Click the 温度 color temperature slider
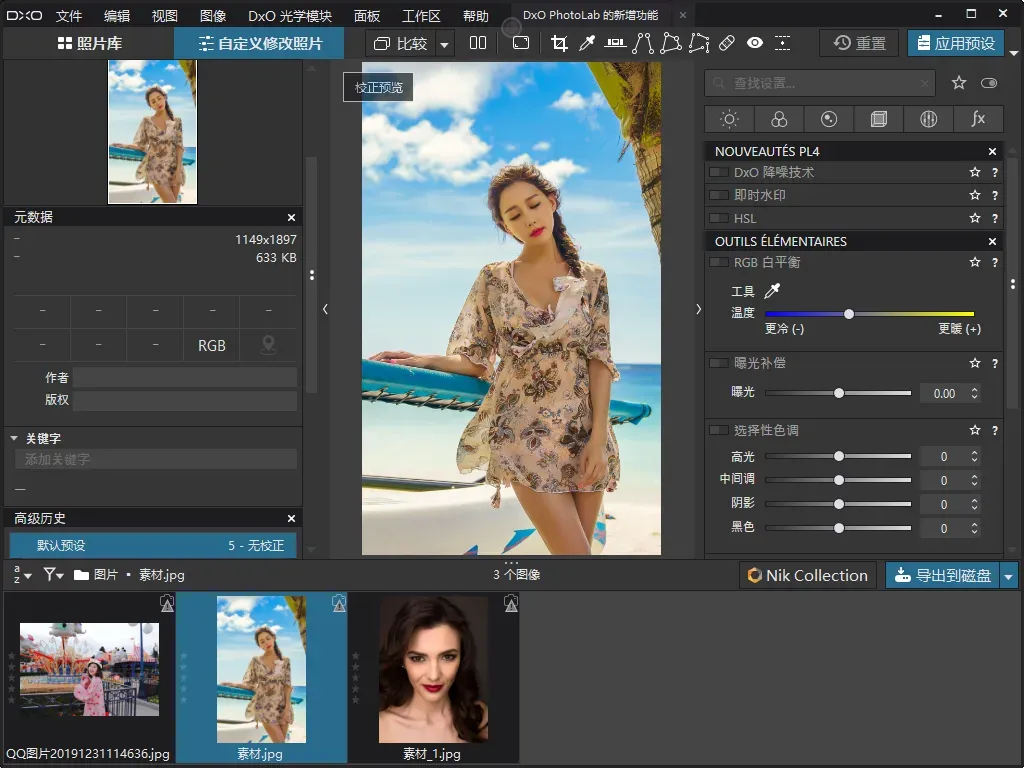The image size is (1024, 768). tap(869, 314)
